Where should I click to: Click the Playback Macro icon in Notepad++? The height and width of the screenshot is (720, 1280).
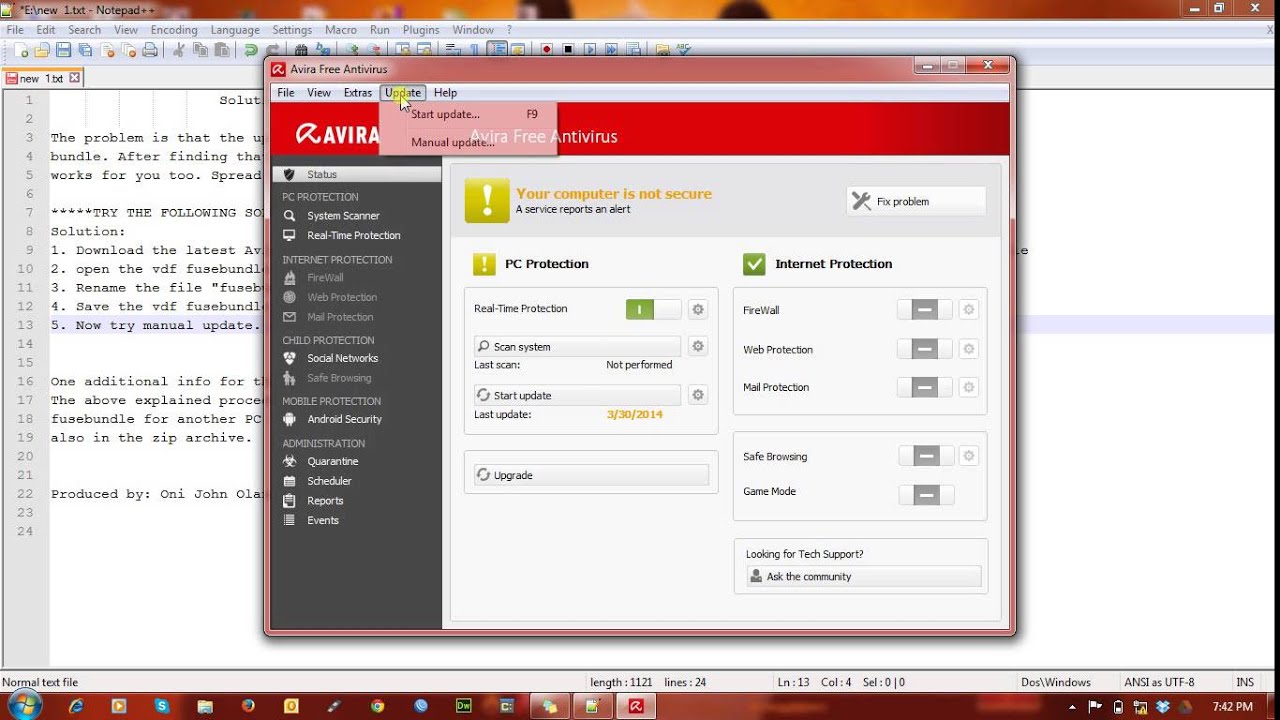coord(589,49)
